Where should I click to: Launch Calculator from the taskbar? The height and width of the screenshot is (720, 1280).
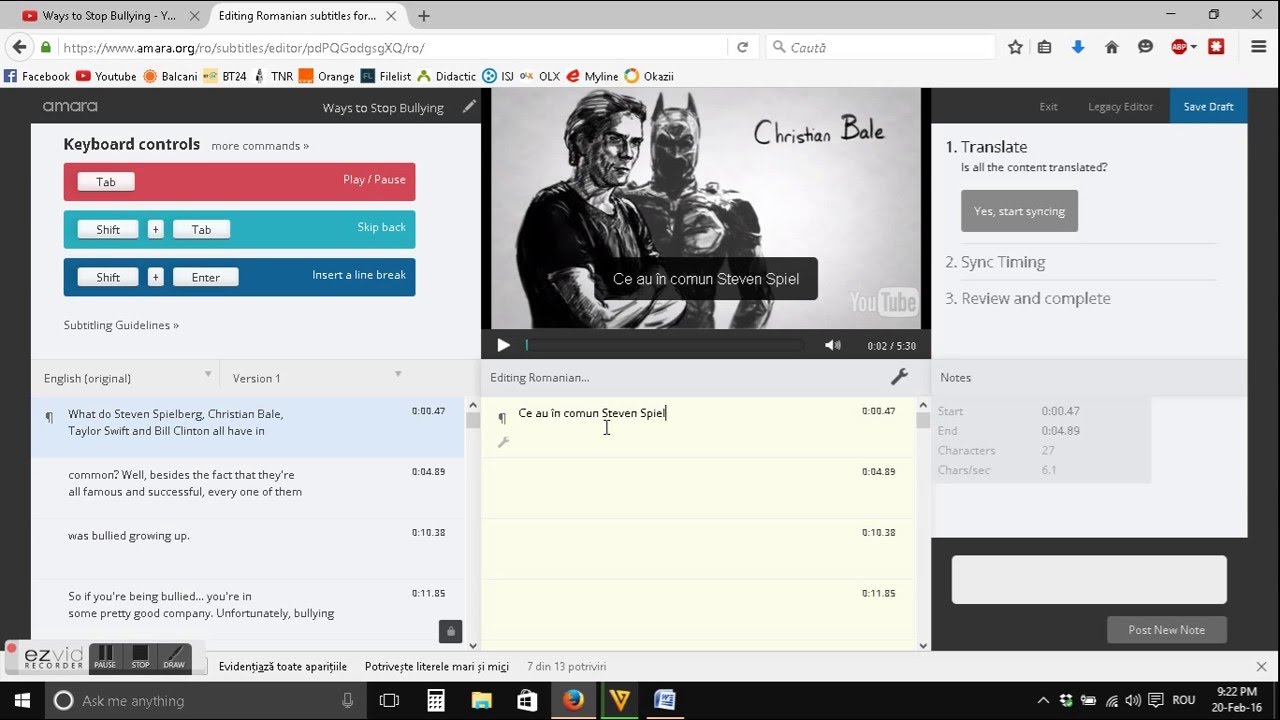point(436,701)
